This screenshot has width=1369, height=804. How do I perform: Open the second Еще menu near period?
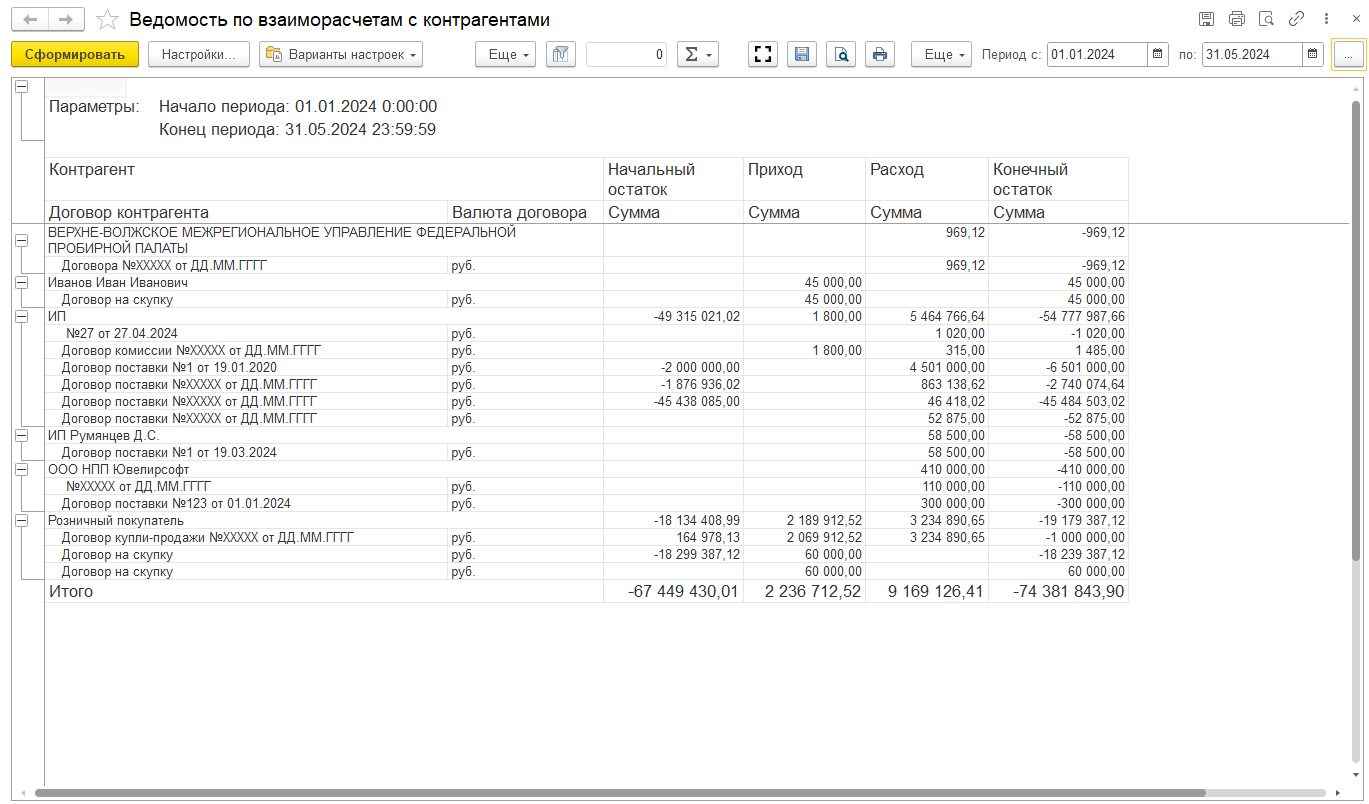[x=941, y=55]
